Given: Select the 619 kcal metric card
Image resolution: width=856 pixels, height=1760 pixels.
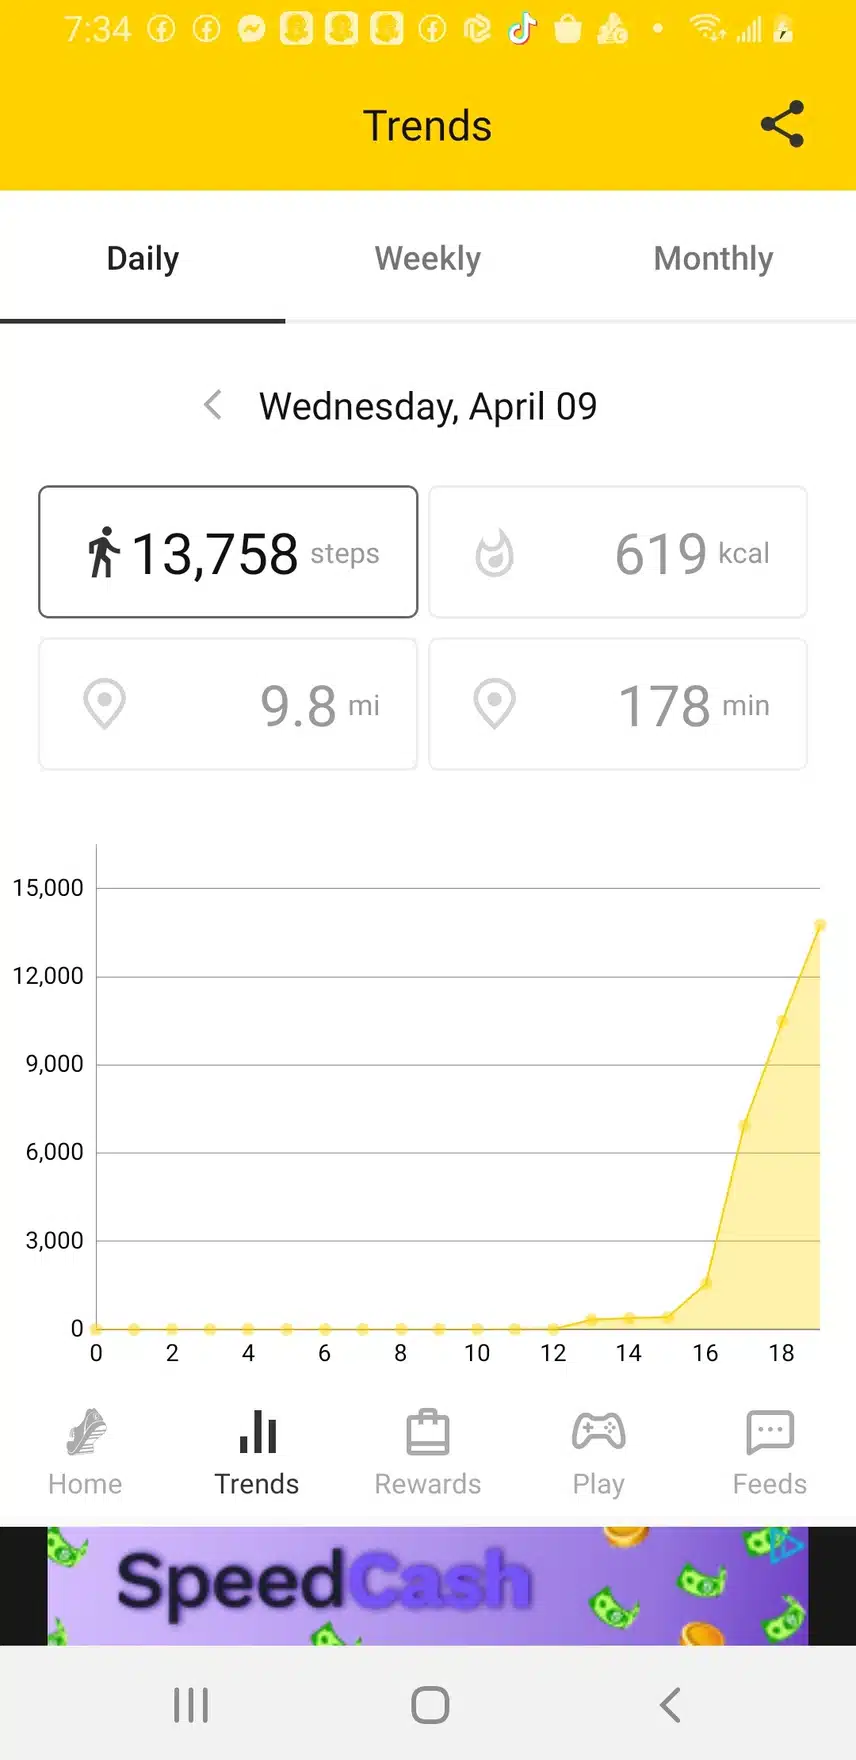Looking at the screenshot, I should tap(618, 552).
